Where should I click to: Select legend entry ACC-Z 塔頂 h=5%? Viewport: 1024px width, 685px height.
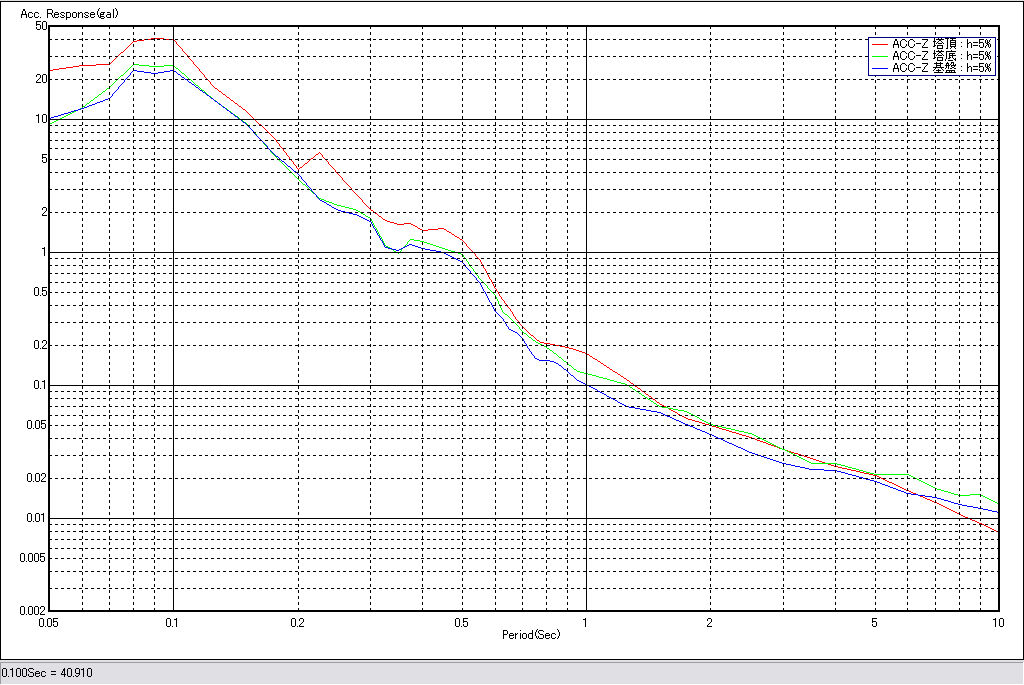942,44
